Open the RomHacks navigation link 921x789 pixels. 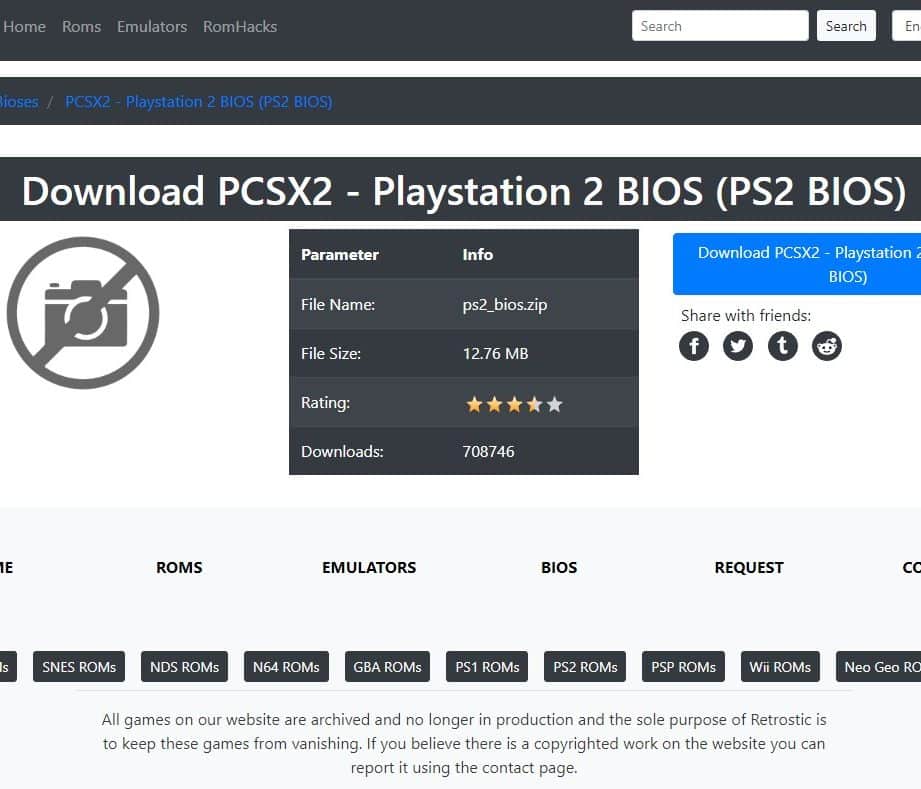[x=240, y=26]
